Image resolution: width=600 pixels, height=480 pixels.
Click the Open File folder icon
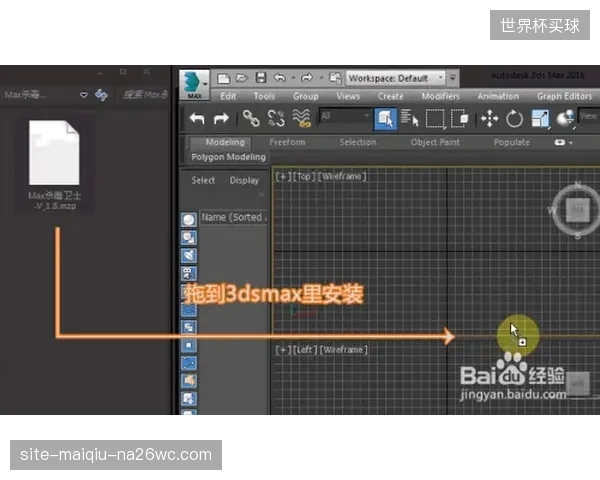point(241,78)
